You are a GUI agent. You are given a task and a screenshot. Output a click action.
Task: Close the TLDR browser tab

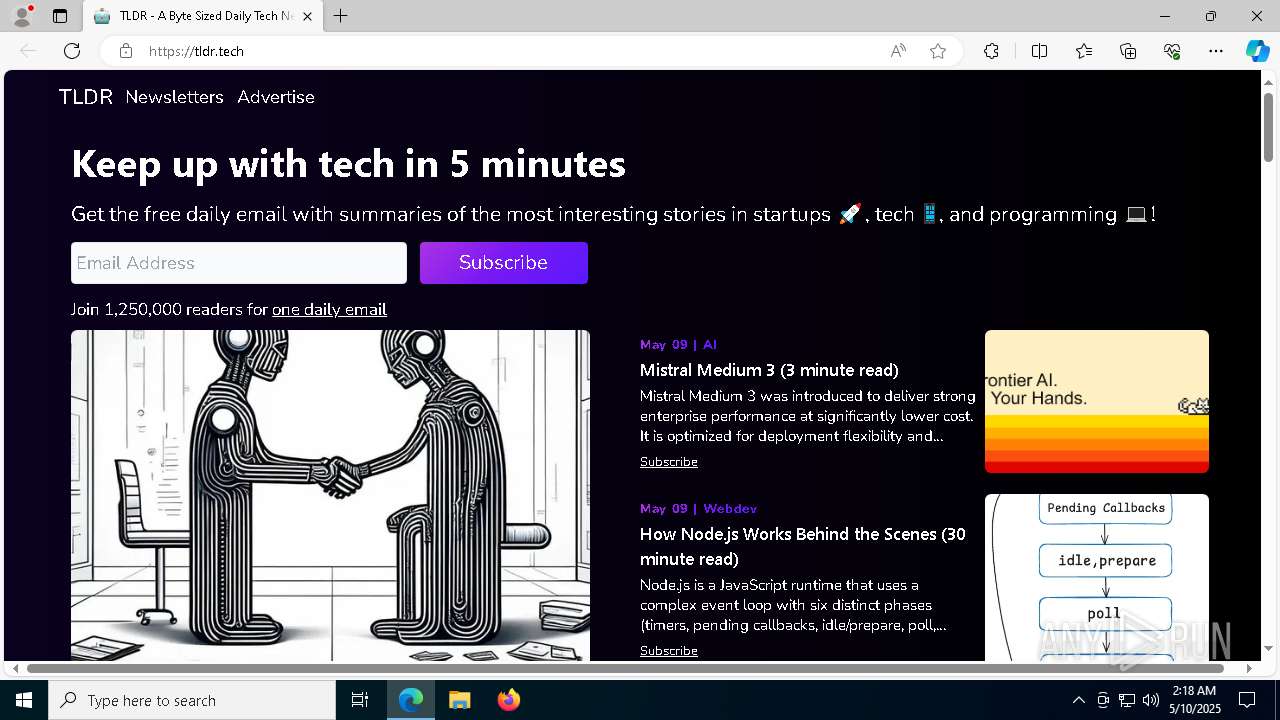click(x=307, y=16)
